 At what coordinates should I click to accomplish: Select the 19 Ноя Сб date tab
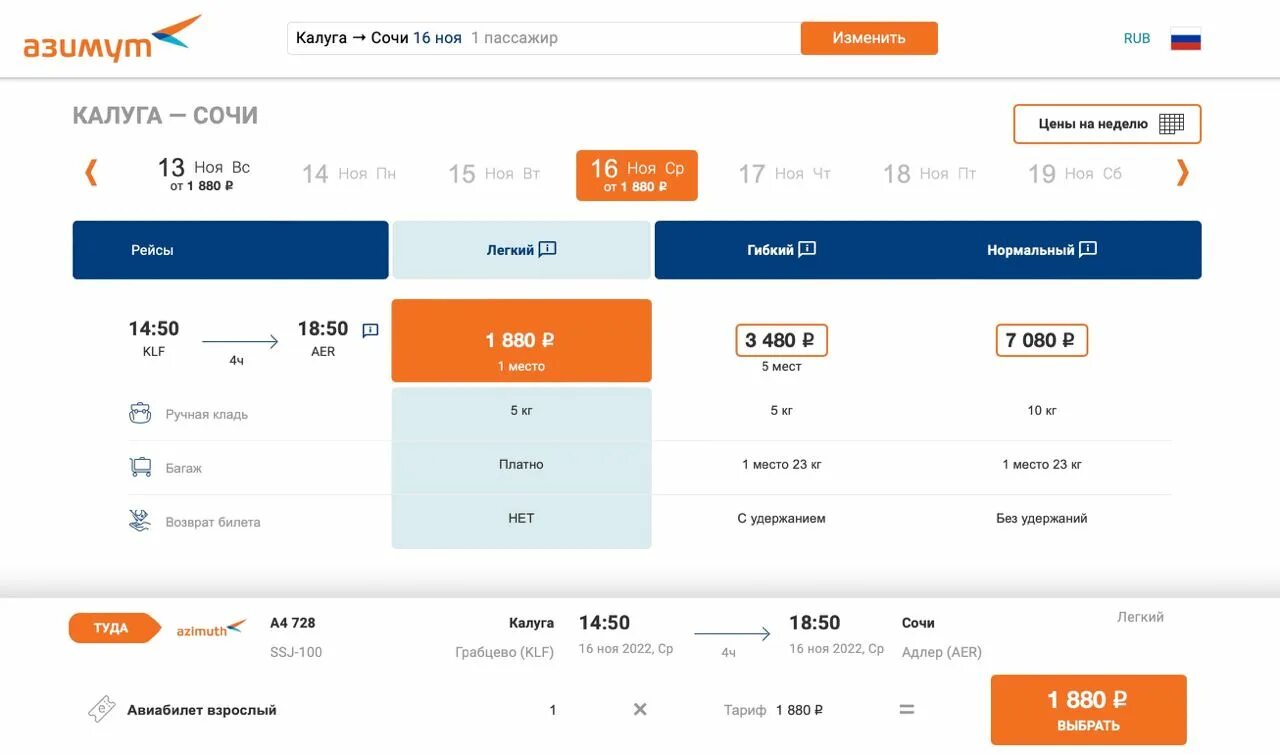click(1075, 174)
